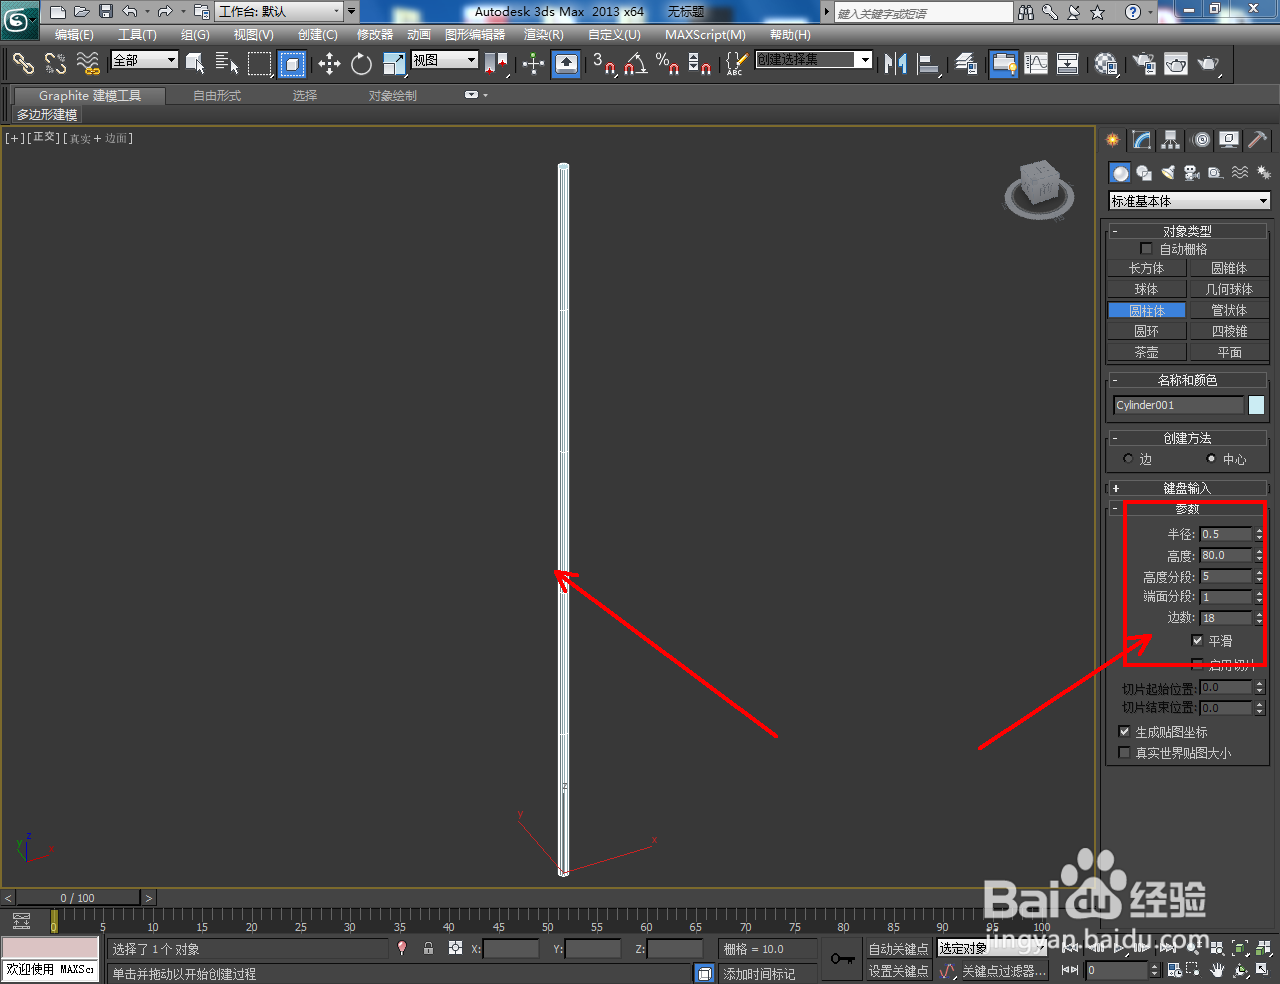Expand the 键盘输入 rollout
Viewport: 1280px width, 984px height.
[x=1188, y=488]
